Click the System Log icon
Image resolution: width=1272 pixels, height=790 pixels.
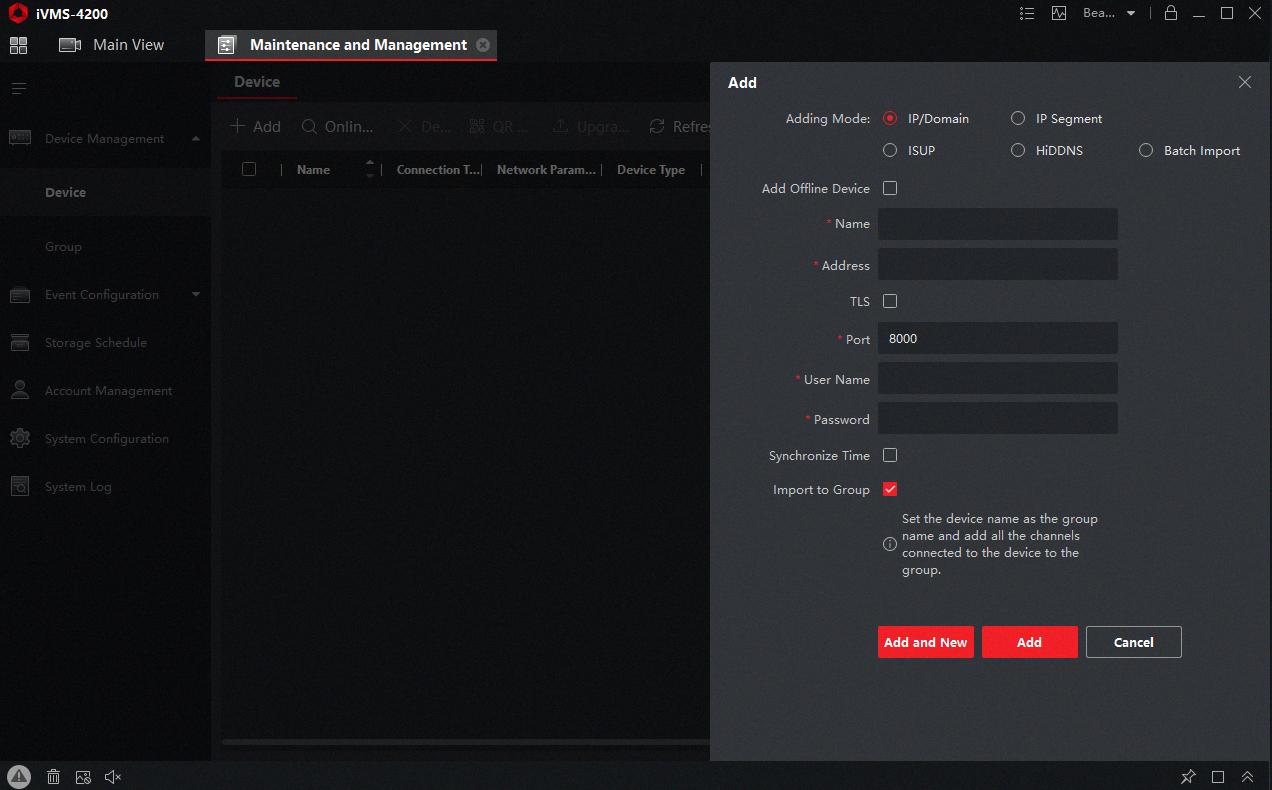pos(20,486)
